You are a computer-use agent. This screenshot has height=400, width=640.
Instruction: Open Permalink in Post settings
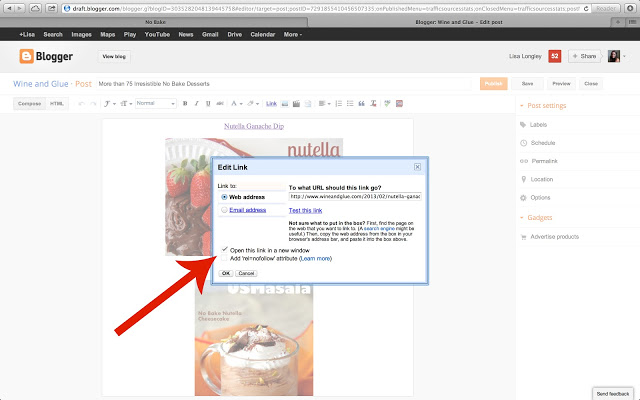coord(544,161)
